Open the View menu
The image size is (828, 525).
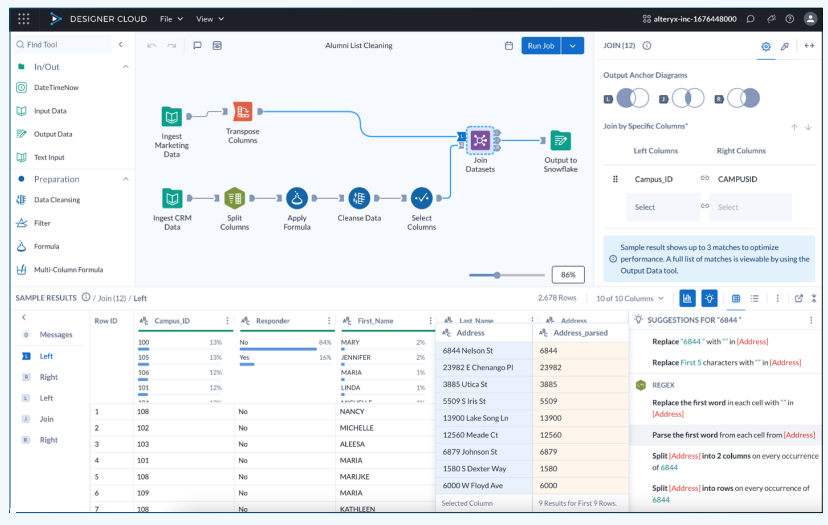click(x=210, y=19)
